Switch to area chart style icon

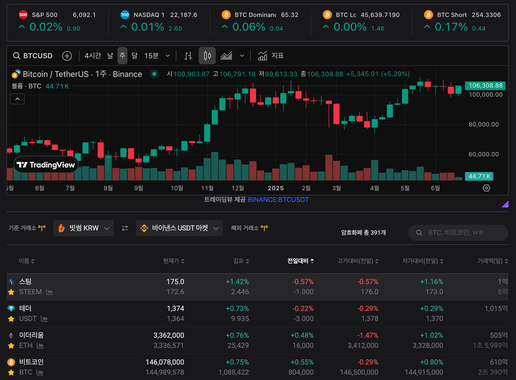226,56
